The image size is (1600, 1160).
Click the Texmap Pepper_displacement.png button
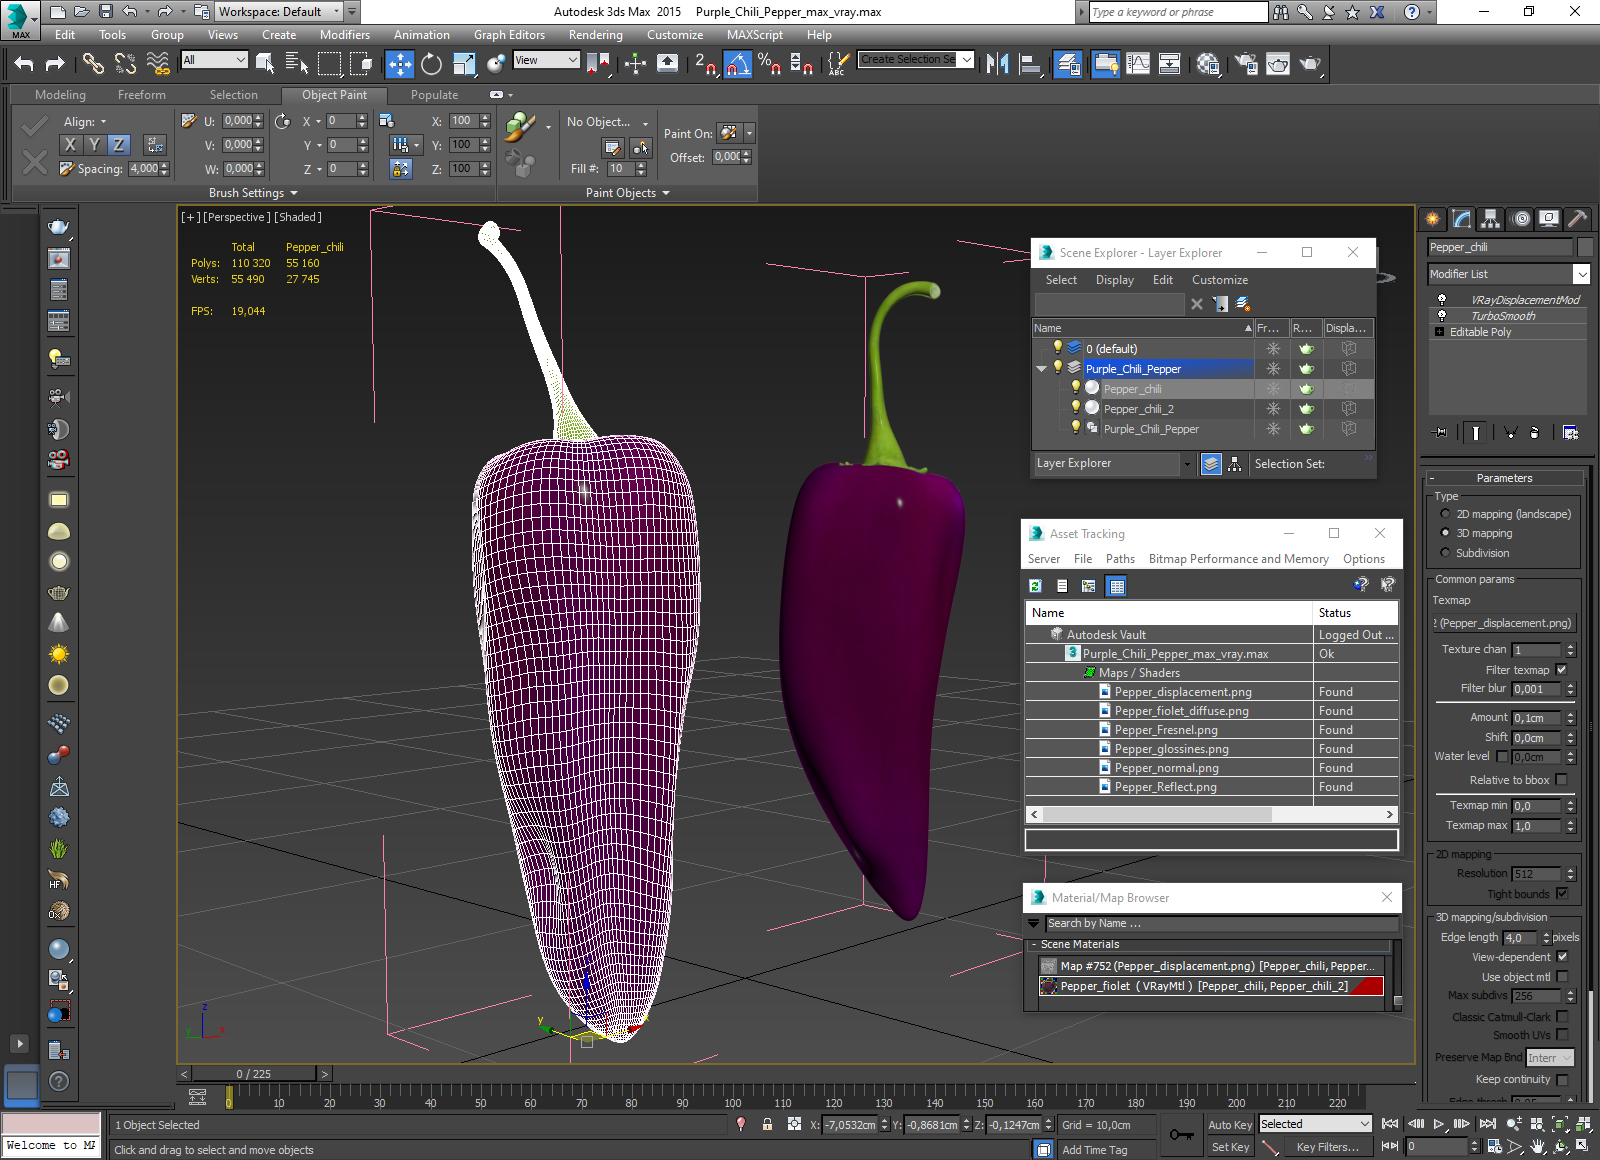[1504, 623]
